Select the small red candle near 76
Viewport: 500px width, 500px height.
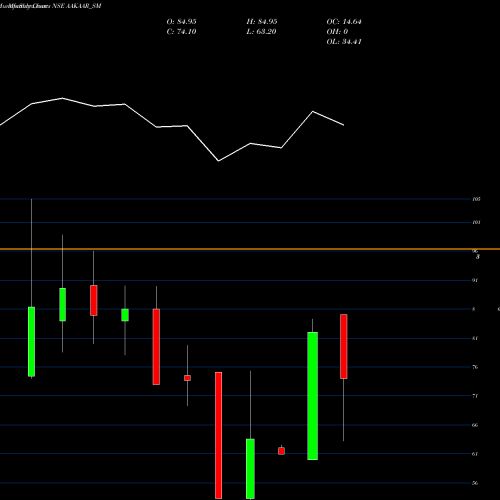187,378
